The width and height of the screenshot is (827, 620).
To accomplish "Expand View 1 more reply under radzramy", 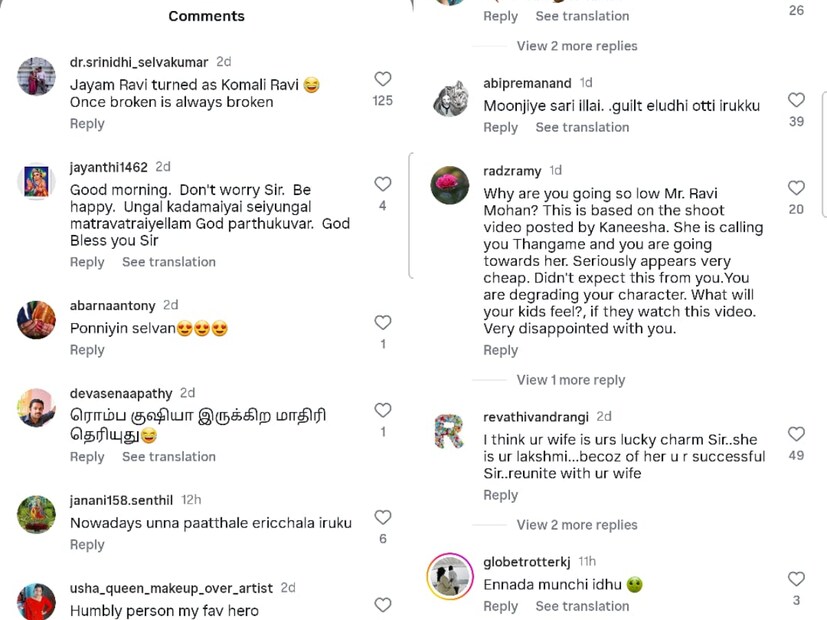I will tap(570, 380).
